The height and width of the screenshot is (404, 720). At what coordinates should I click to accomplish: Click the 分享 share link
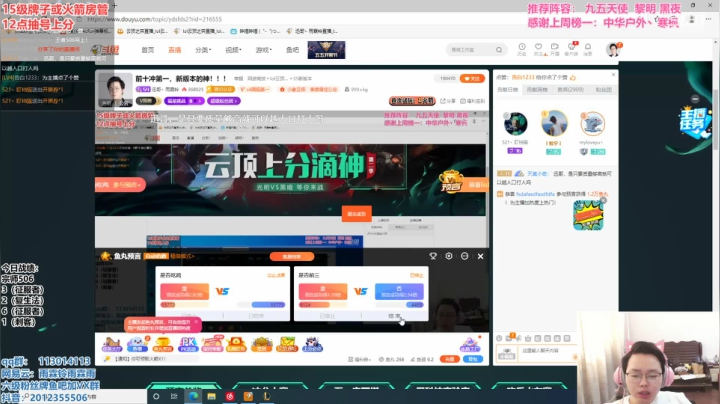point(448,101)
